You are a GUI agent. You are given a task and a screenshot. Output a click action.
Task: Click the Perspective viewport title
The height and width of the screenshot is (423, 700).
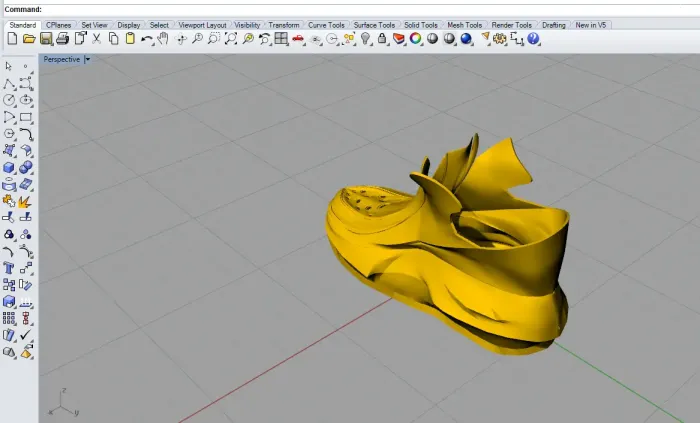click(62, 59)
